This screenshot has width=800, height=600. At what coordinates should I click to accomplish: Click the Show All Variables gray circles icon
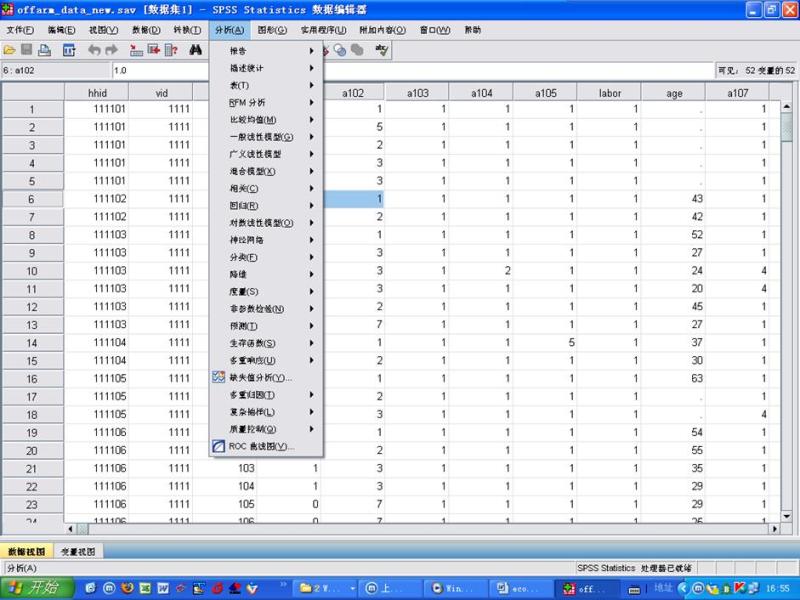(x=357, y=50)
